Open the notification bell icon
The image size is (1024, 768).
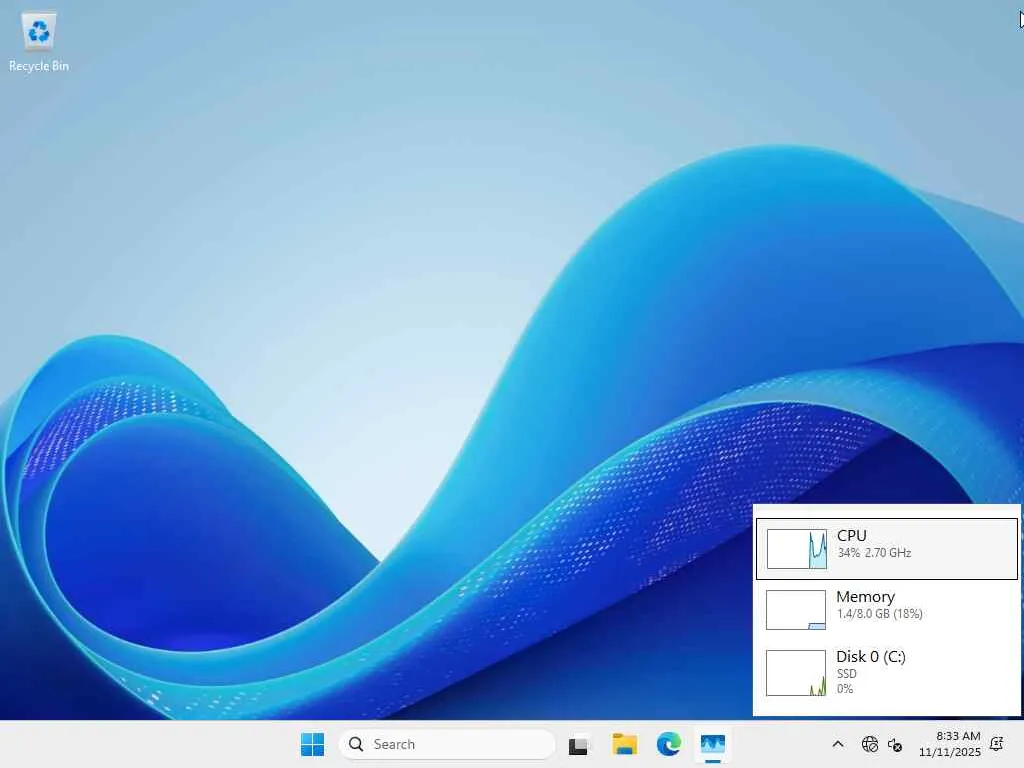[997, 743]
